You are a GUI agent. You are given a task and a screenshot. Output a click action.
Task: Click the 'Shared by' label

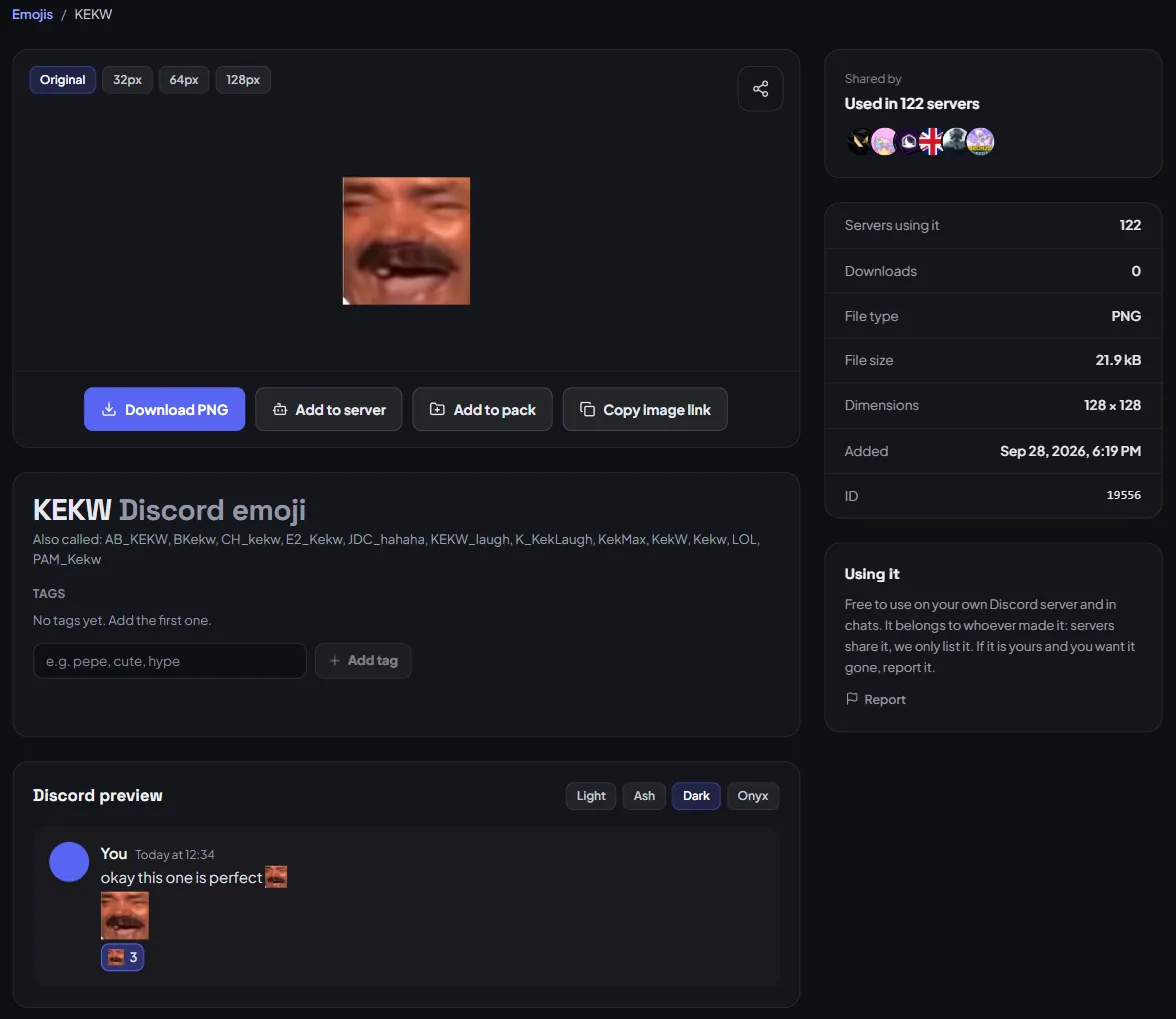pyautogui.click(x=873, y=79)
